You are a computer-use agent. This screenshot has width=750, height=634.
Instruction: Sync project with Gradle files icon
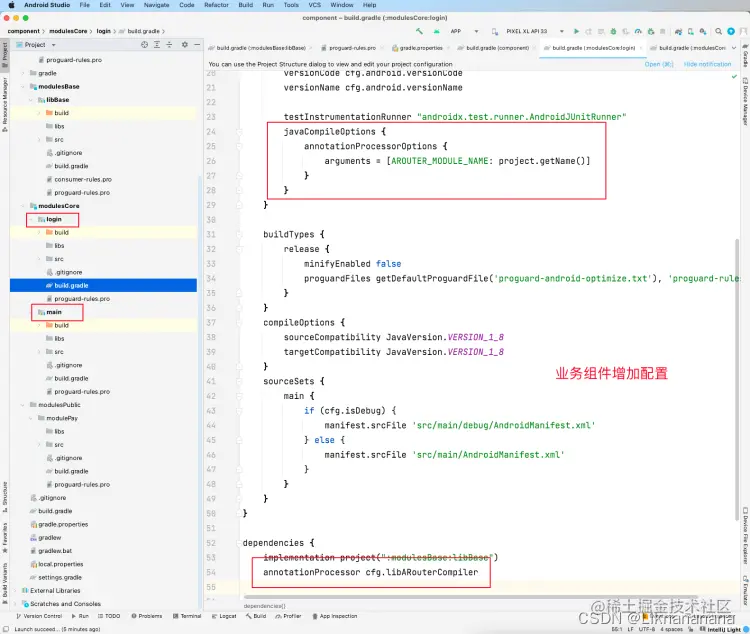(x=678, y=31)
